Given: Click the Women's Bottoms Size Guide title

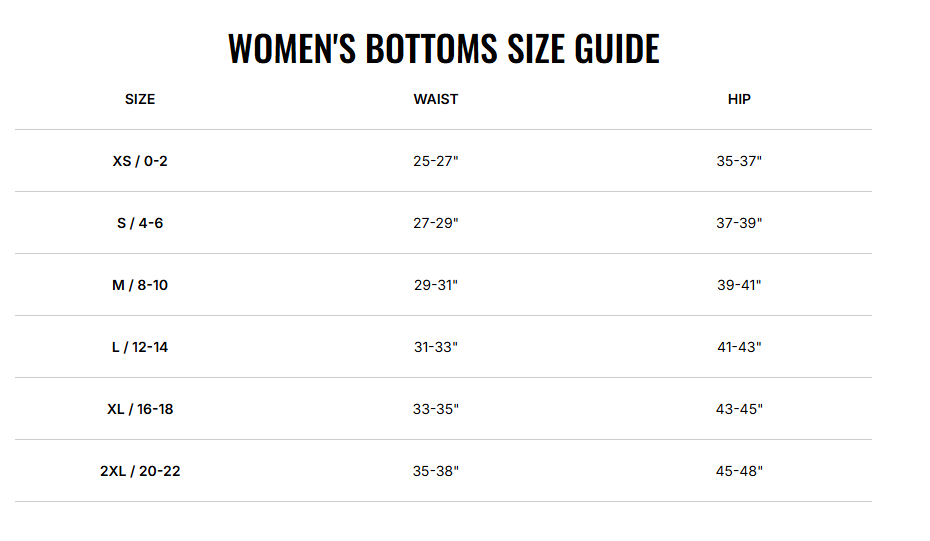Looking at the screenshot, I should pos(444,49).
